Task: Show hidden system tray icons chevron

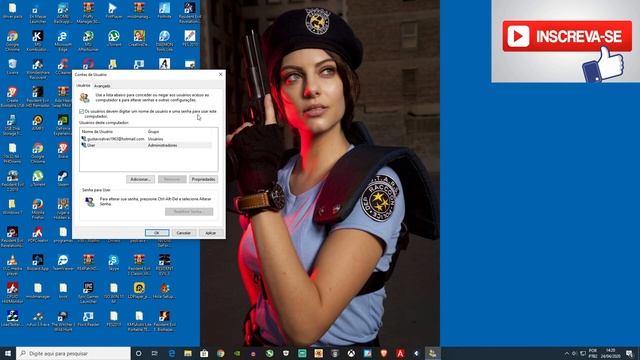Action: 567,353
